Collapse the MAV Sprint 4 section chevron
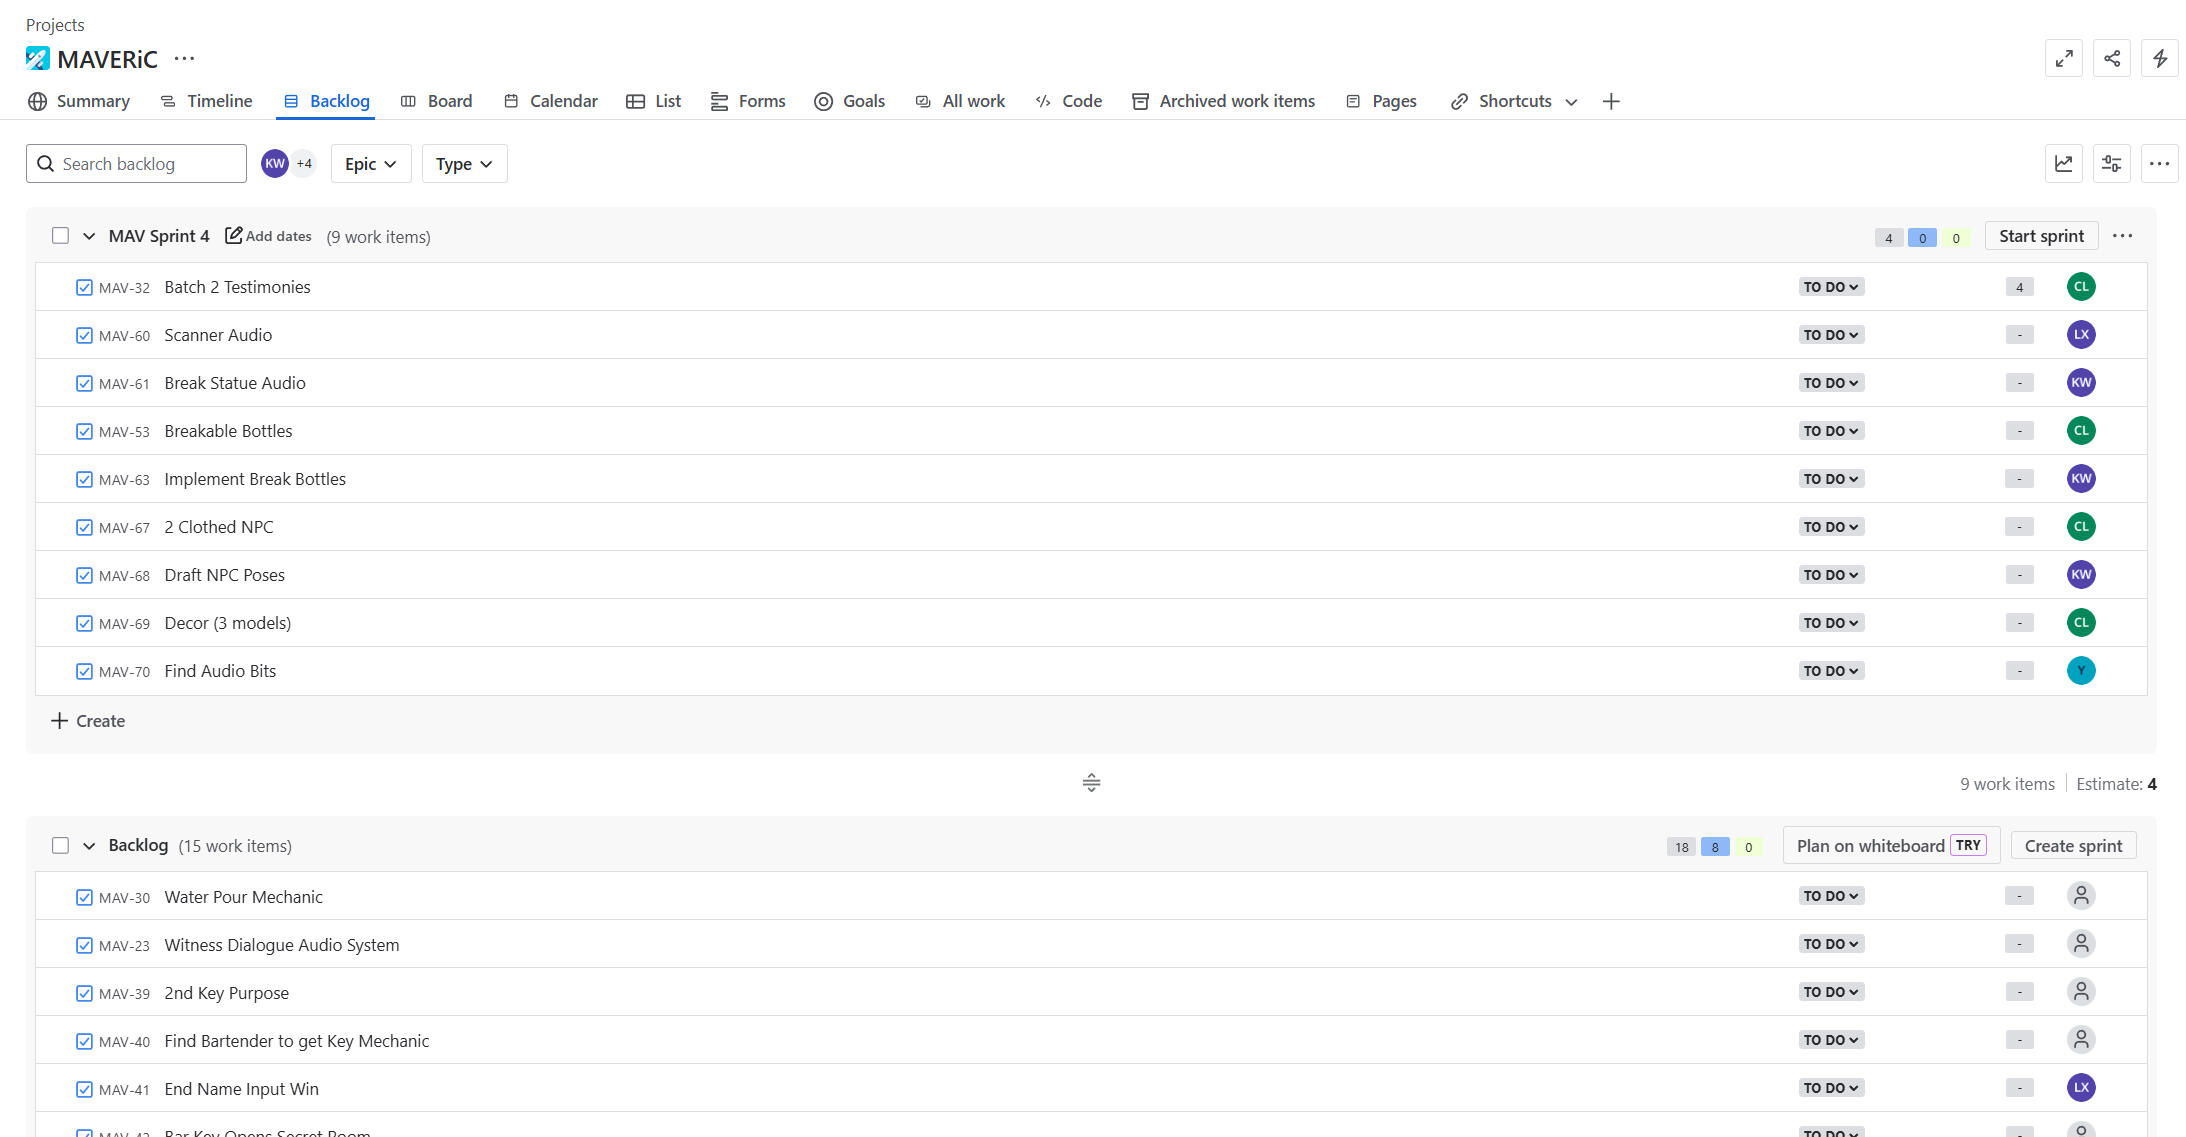Screen dimensions: 2186x1137 [x=89, y=237]
